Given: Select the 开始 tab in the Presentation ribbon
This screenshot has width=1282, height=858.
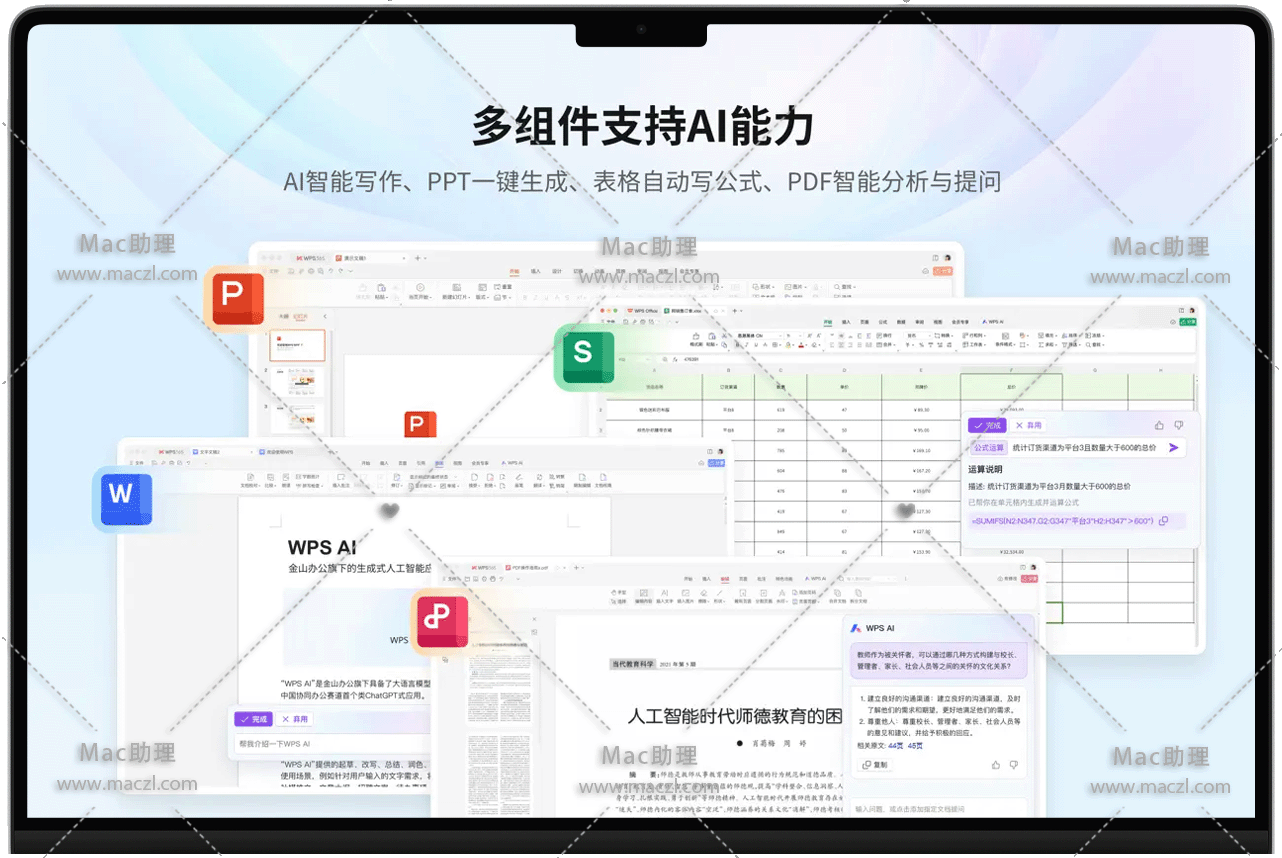Looking at the screenshot, I should [514, 271].
